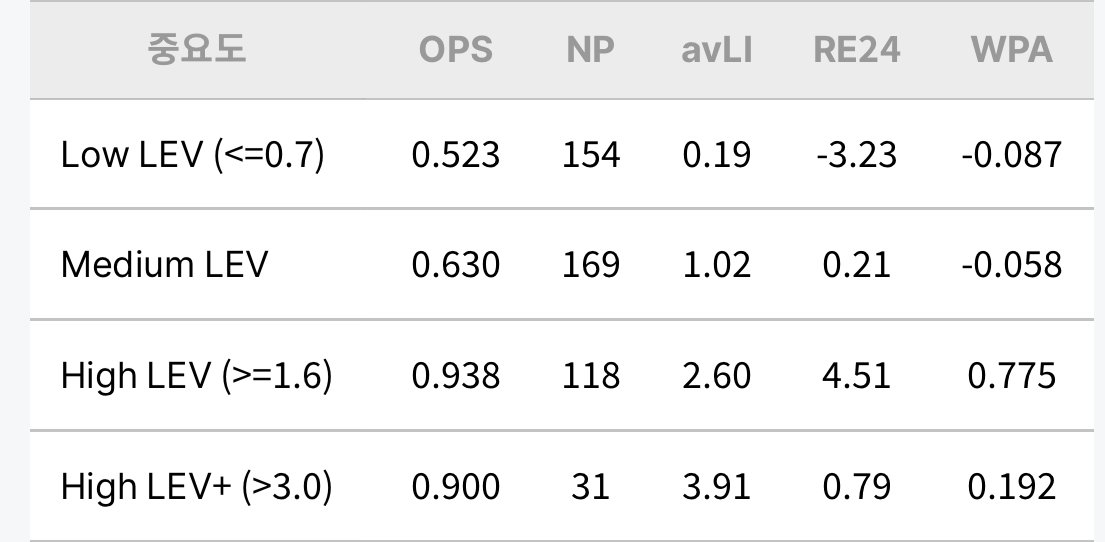Select the NP value 31
Image resolution: width=1105 pixels, height=542 pixels.
click(x=591, y=487)
